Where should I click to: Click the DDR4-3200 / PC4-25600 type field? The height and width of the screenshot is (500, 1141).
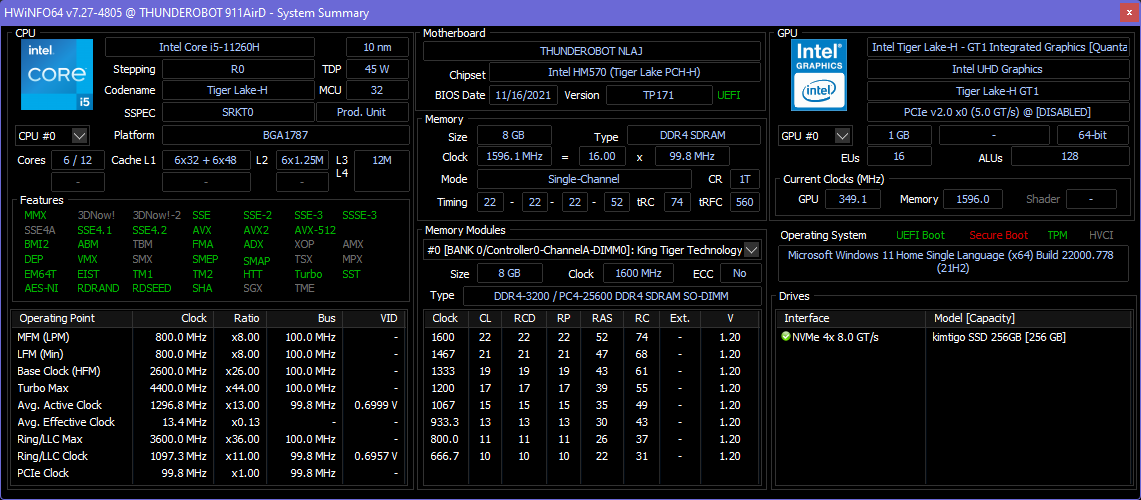pos(612,296)
